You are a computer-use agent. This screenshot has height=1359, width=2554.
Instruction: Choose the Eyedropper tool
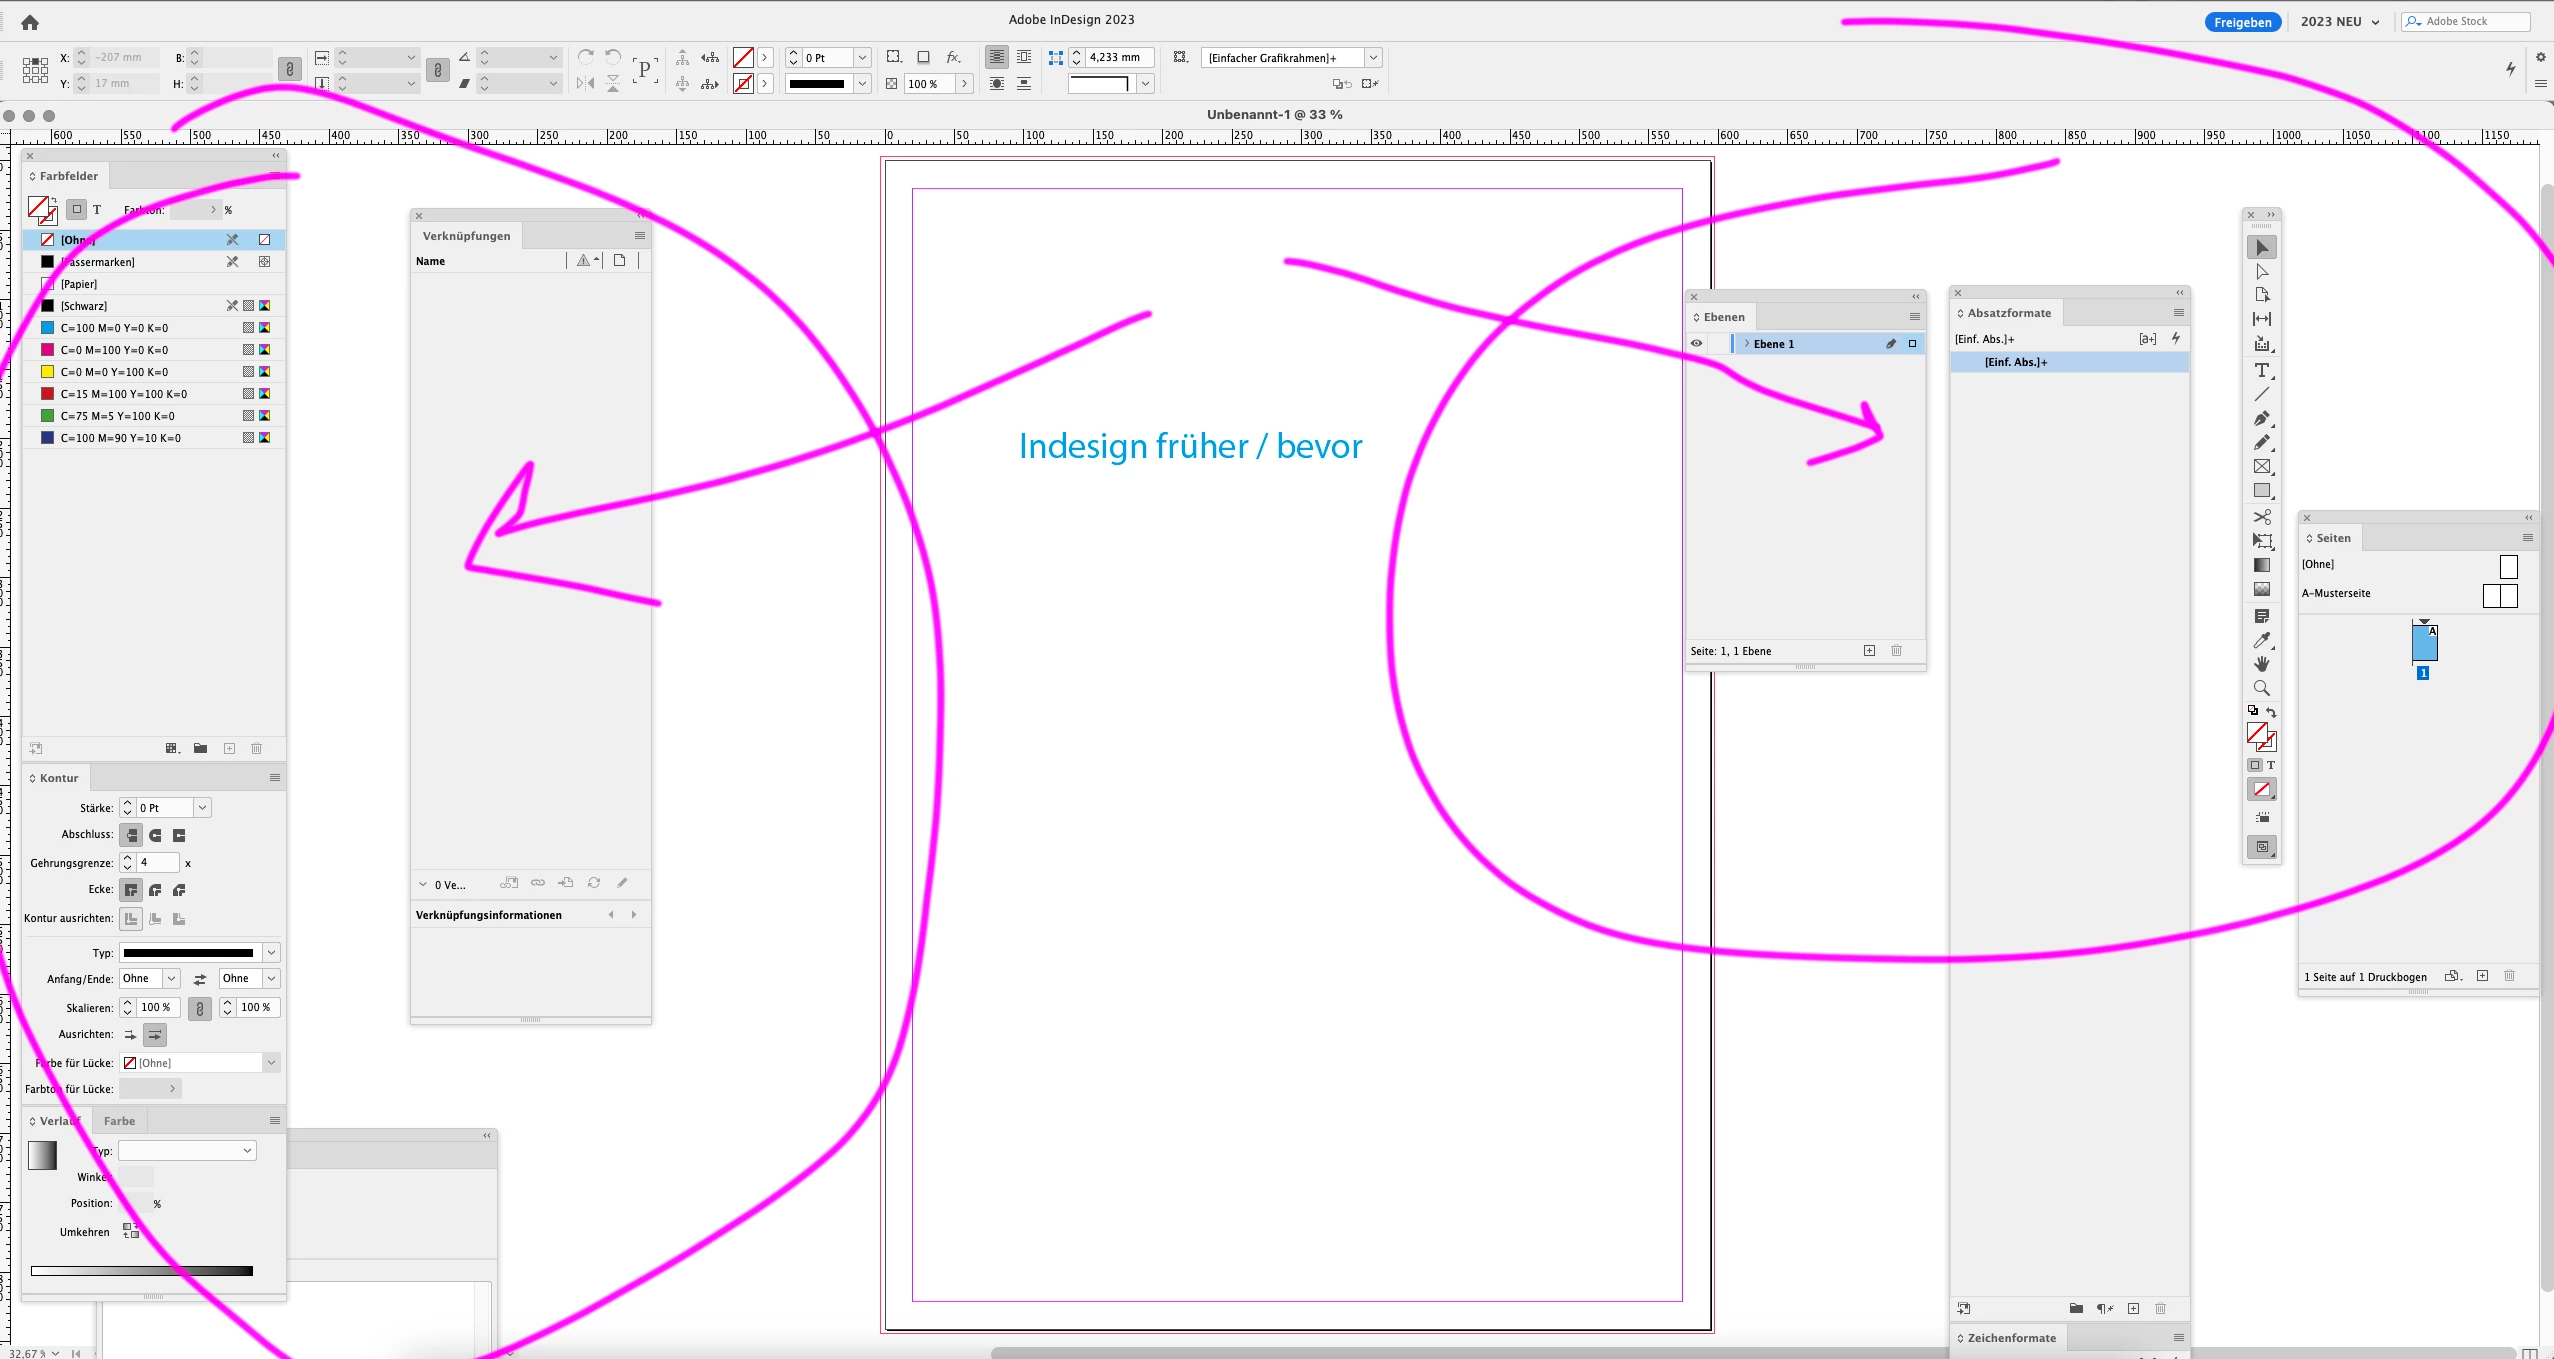click(2261, 640)
